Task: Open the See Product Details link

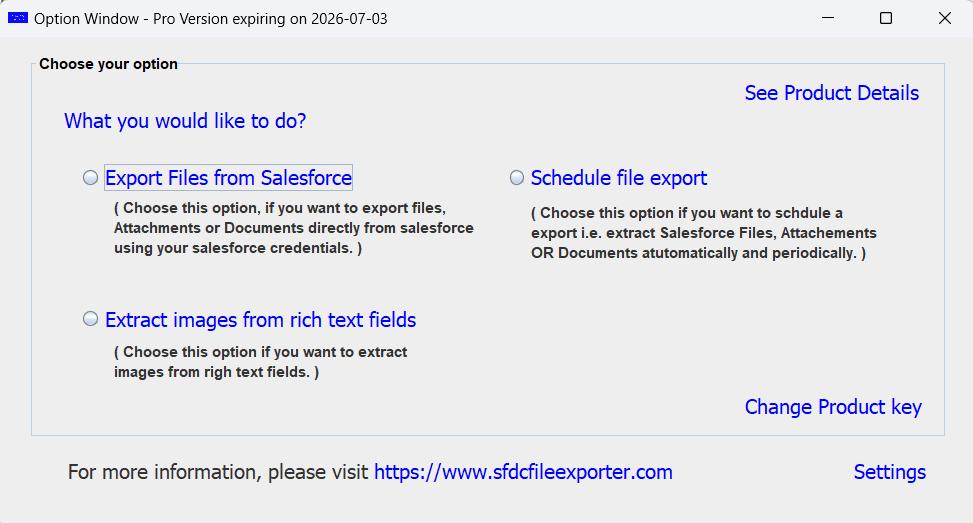Action: pos(831,93)
